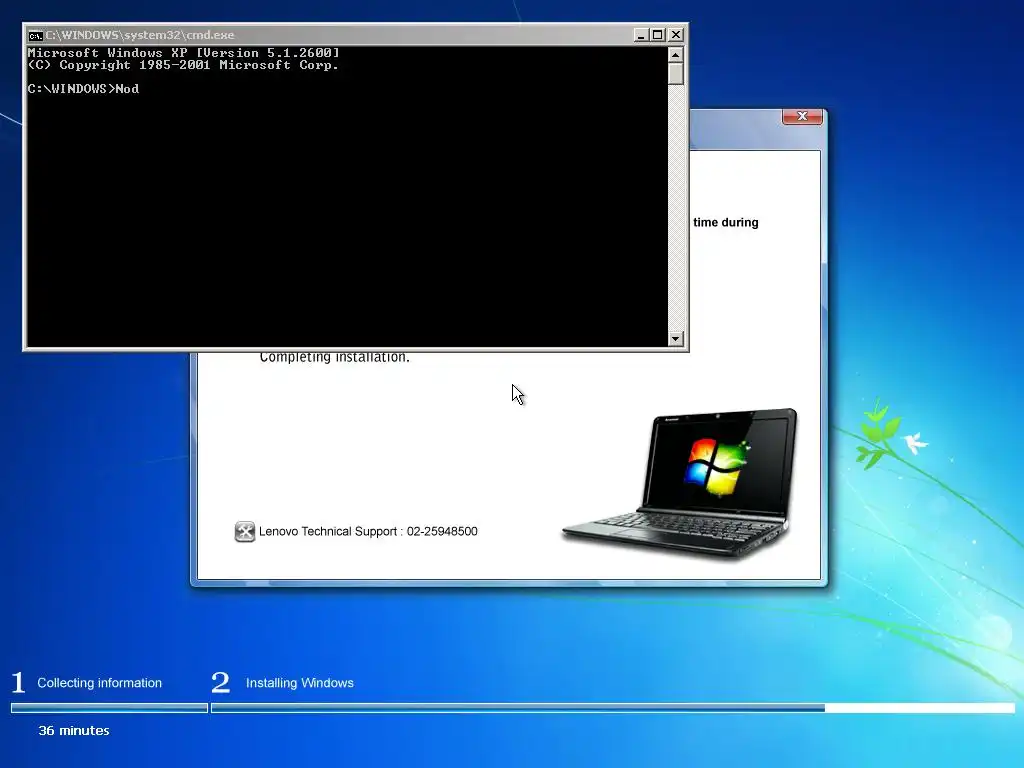
Task: Click the Collecting information progress bar
Action: point(109,708)
